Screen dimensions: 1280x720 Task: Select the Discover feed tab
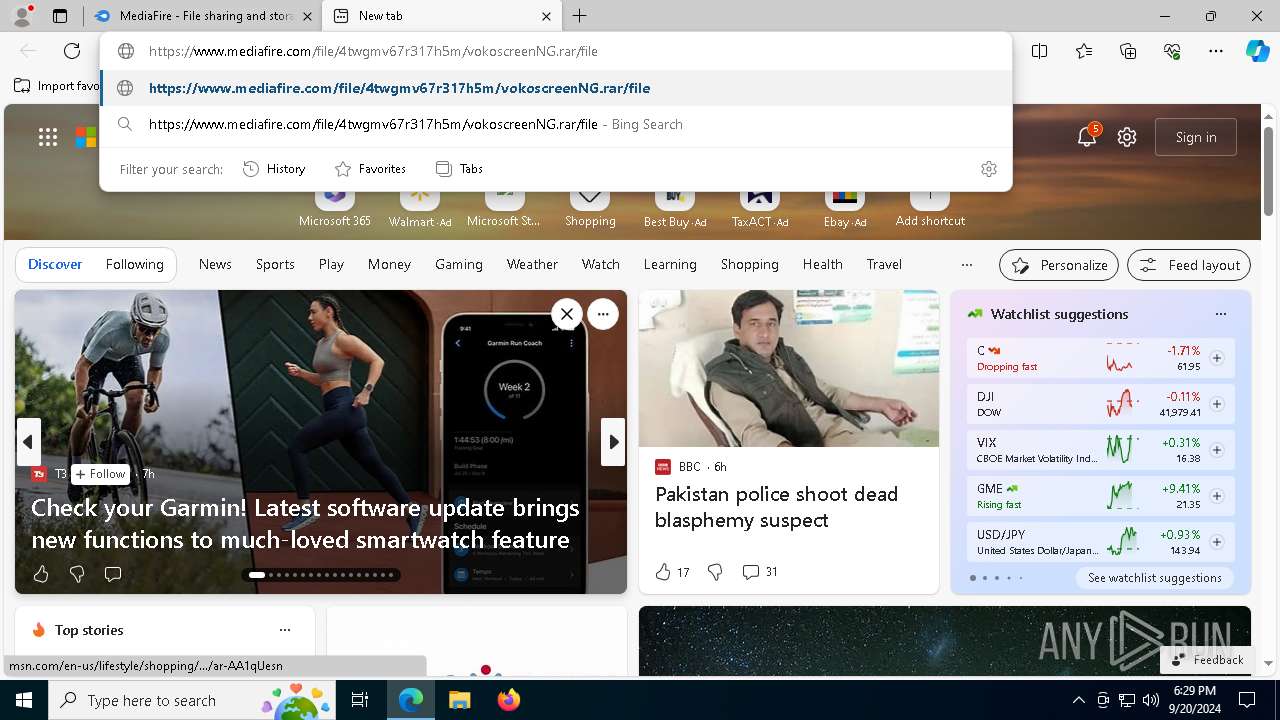coord(55,264)
